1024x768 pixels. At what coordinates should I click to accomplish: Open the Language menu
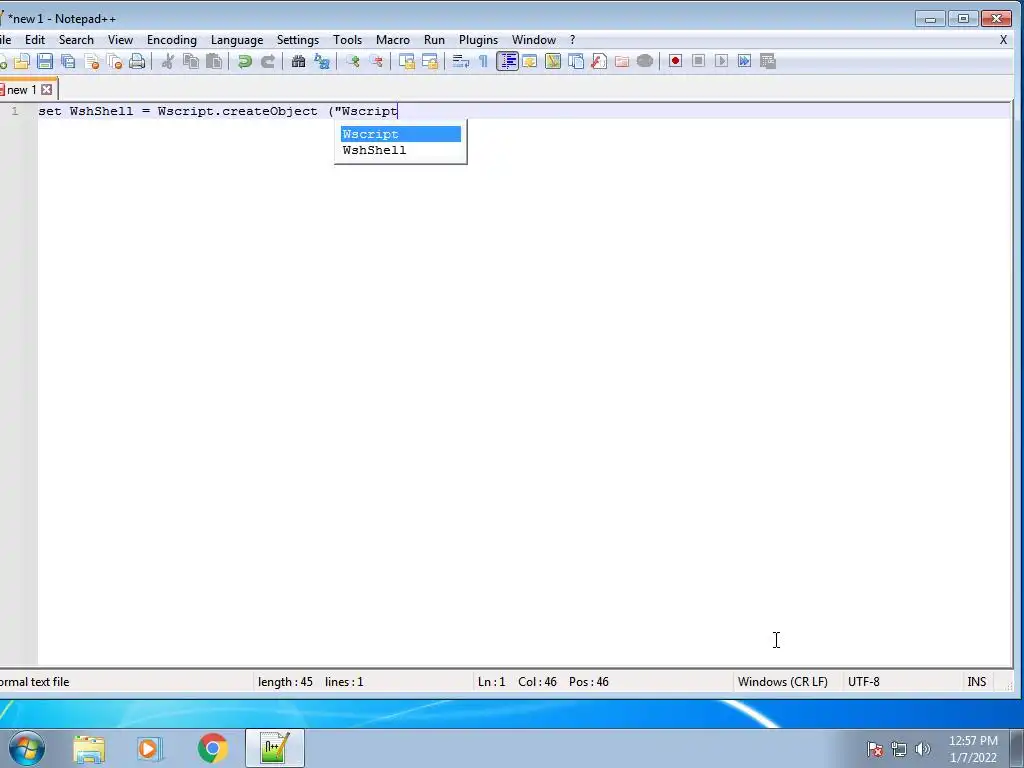[237, 40]
